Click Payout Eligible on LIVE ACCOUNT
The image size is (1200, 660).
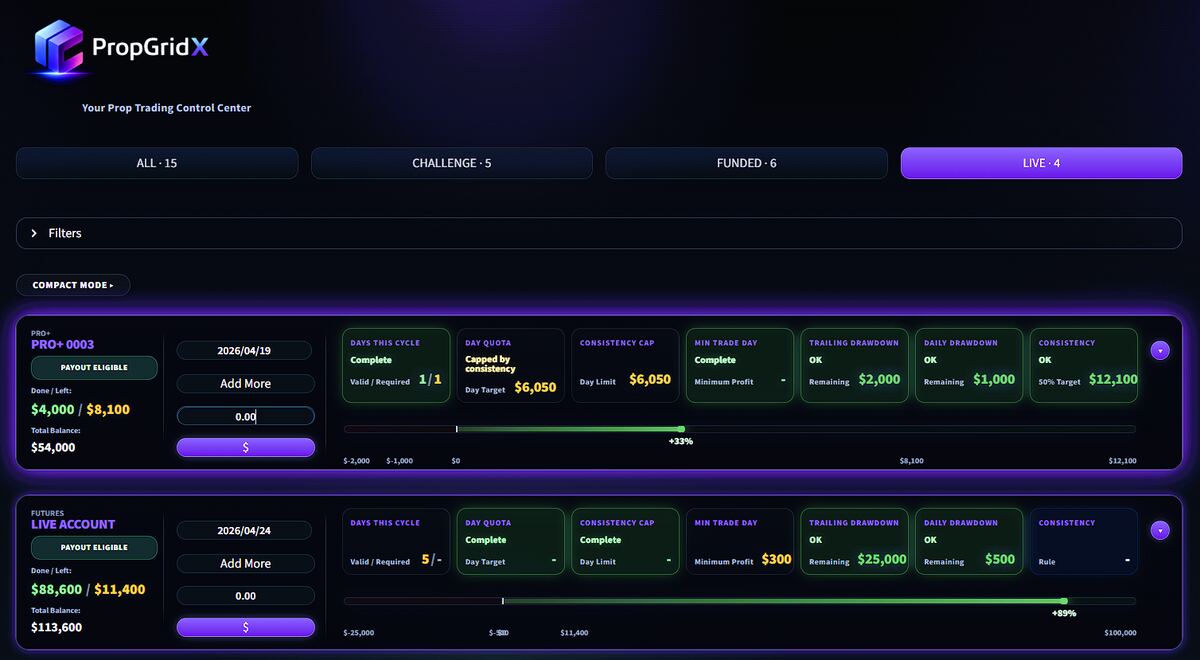coord(94,548)
